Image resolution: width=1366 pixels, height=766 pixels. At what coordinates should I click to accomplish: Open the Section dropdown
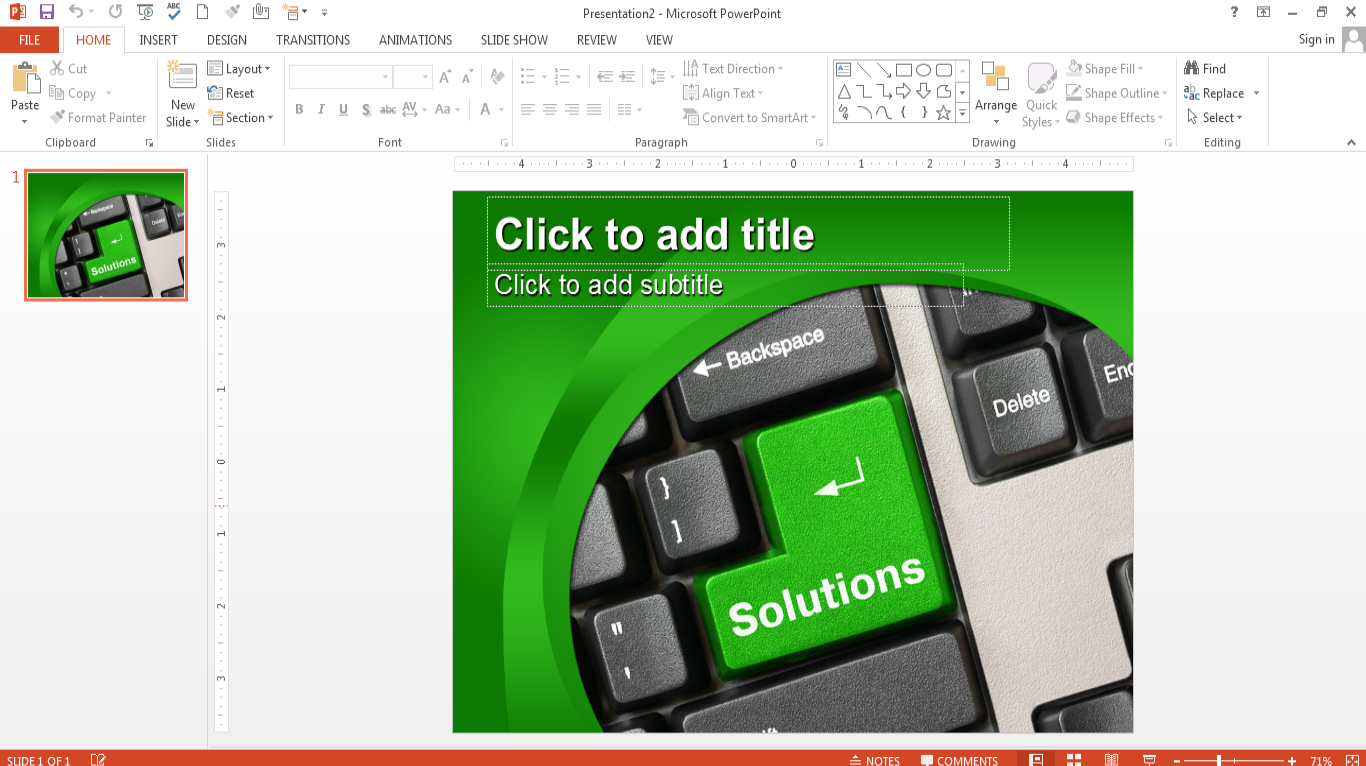point(240,117)
